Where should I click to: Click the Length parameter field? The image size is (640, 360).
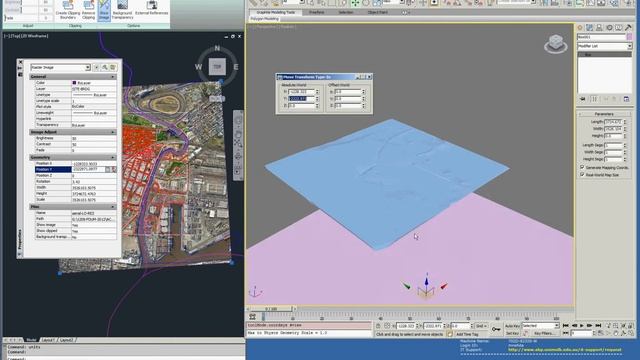(613, 122)
